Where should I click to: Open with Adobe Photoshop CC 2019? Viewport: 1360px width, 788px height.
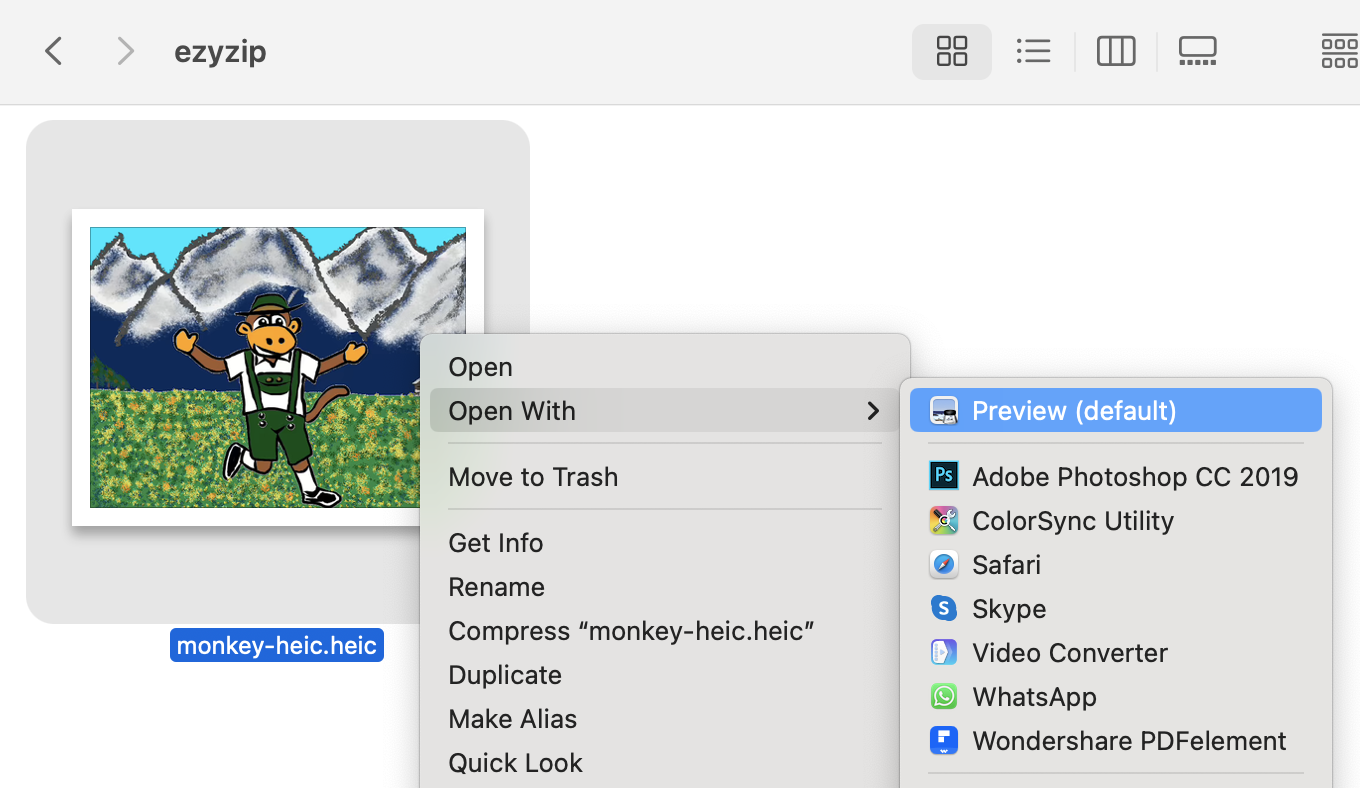1135,476
